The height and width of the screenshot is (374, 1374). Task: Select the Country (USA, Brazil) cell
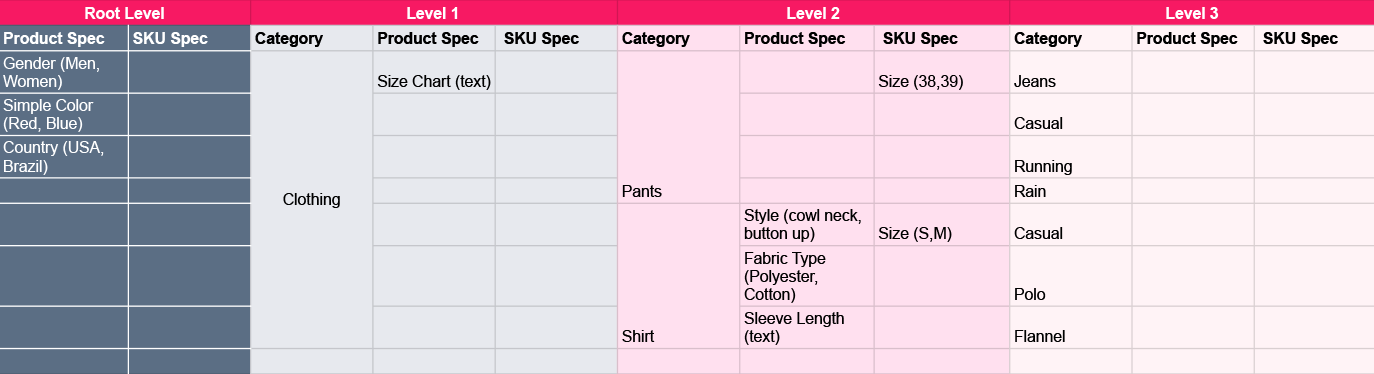pos(64,157)
